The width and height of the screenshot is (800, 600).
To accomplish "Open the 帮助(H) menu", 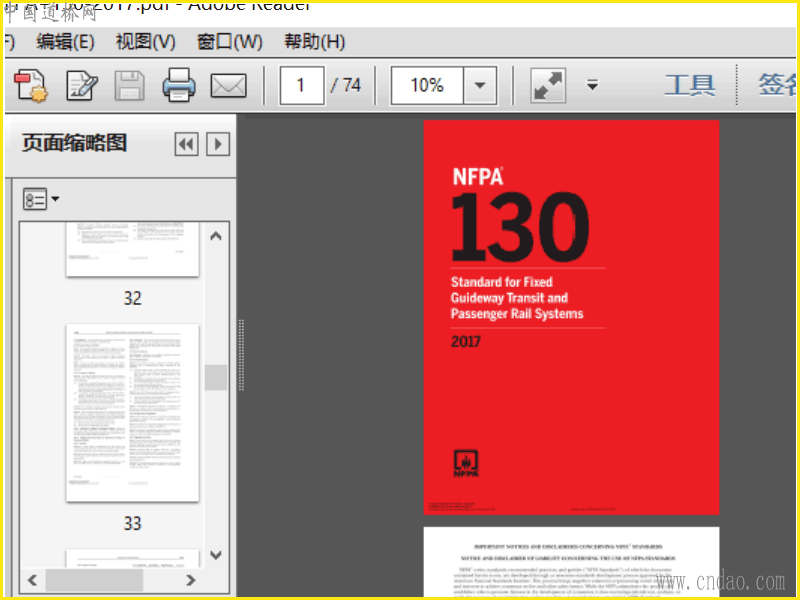I will [x=314, y=42].
